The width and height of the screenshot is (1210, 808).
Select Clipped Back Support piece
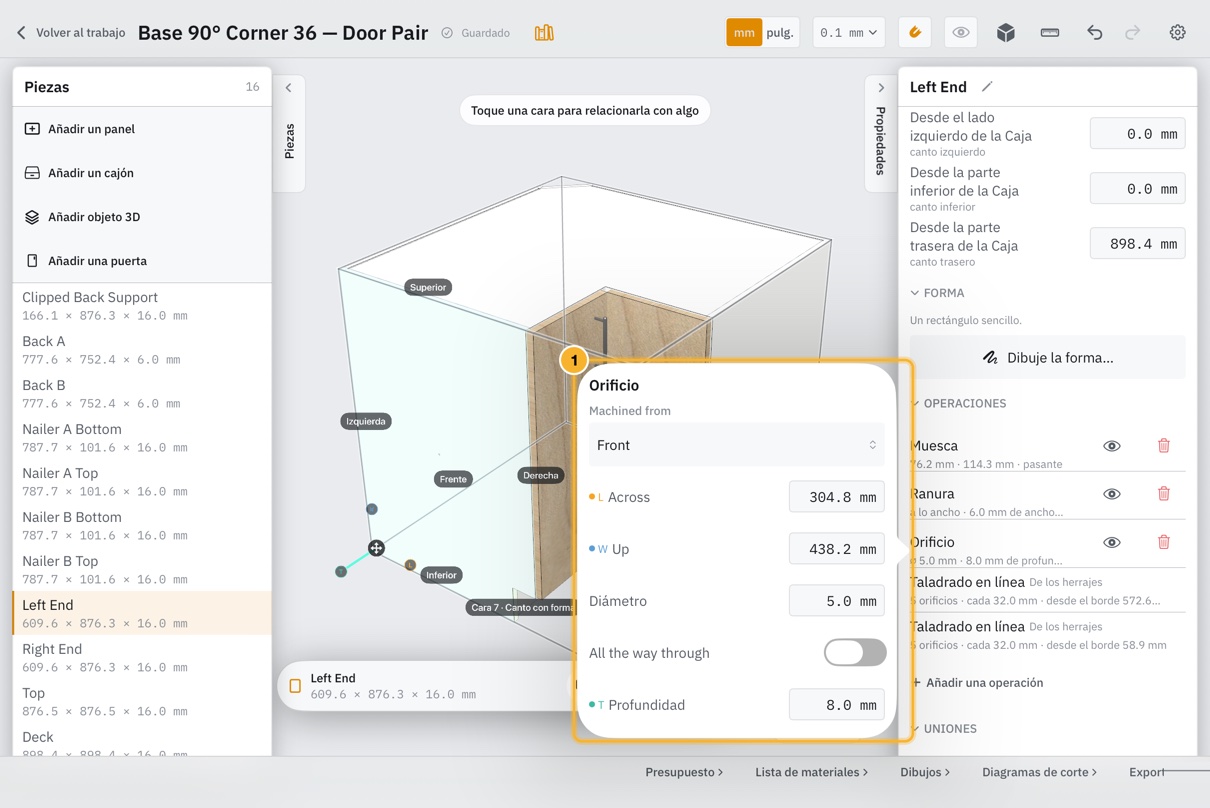[142, 305]
